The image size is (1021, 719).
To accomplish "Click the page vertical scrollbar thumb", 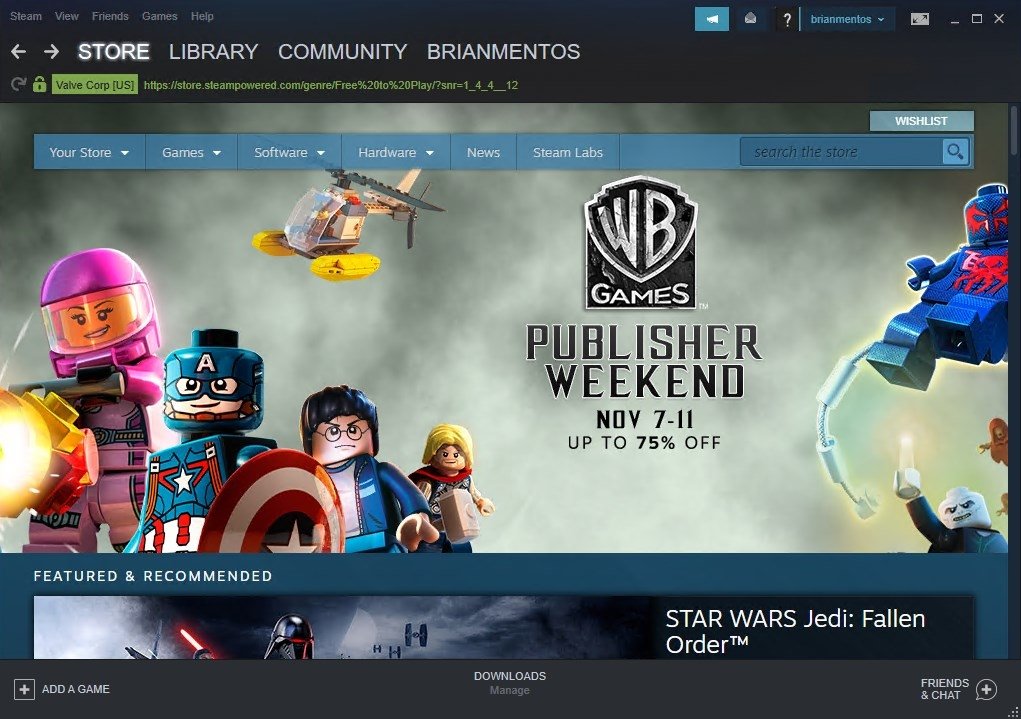I will point(1013,130).
